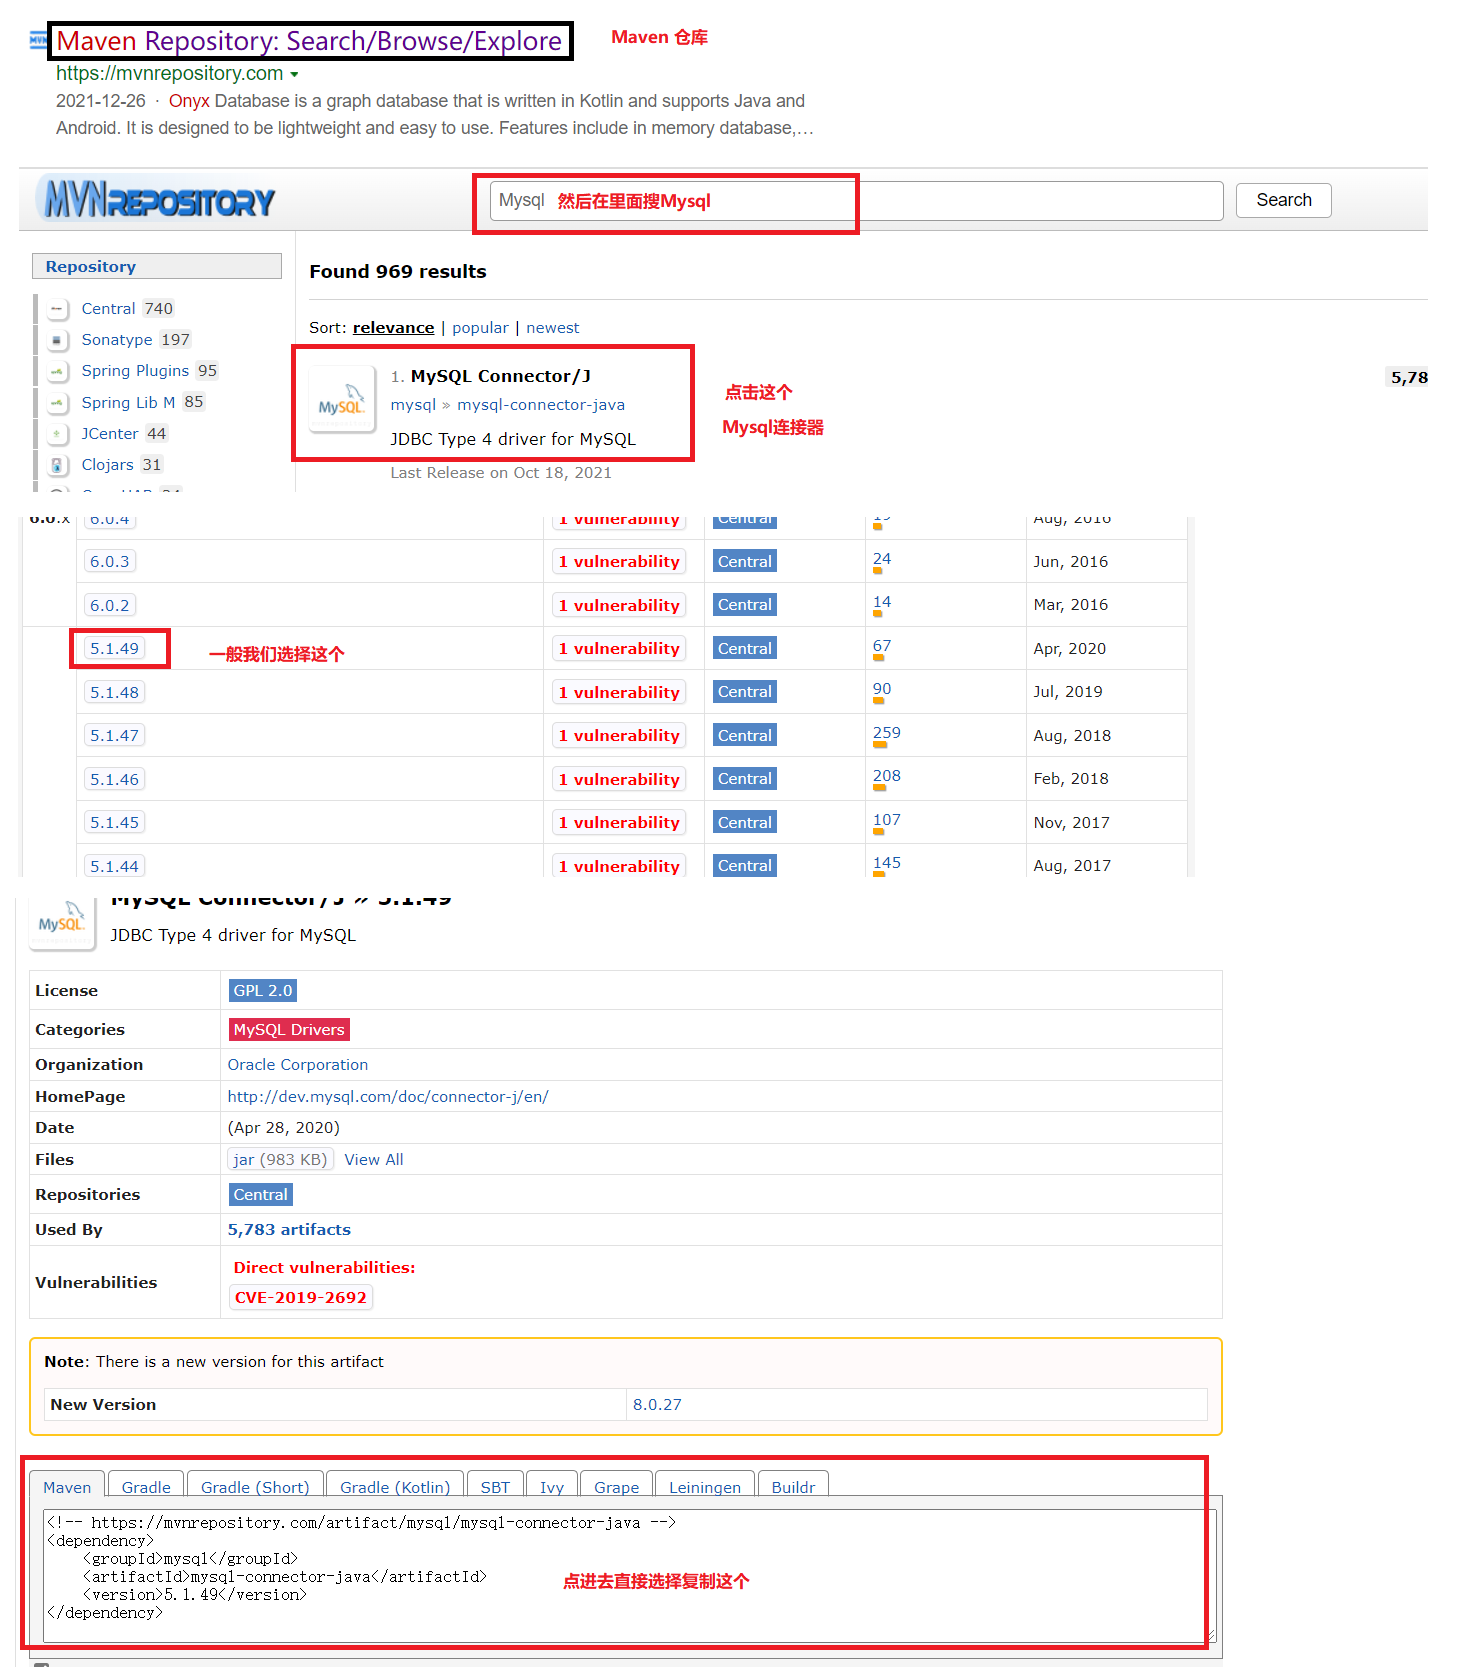The height and width of the screenshot is (1679, 1461).
Task: Open new version 8.0.27 link
Action: (x=657, y=1405)
